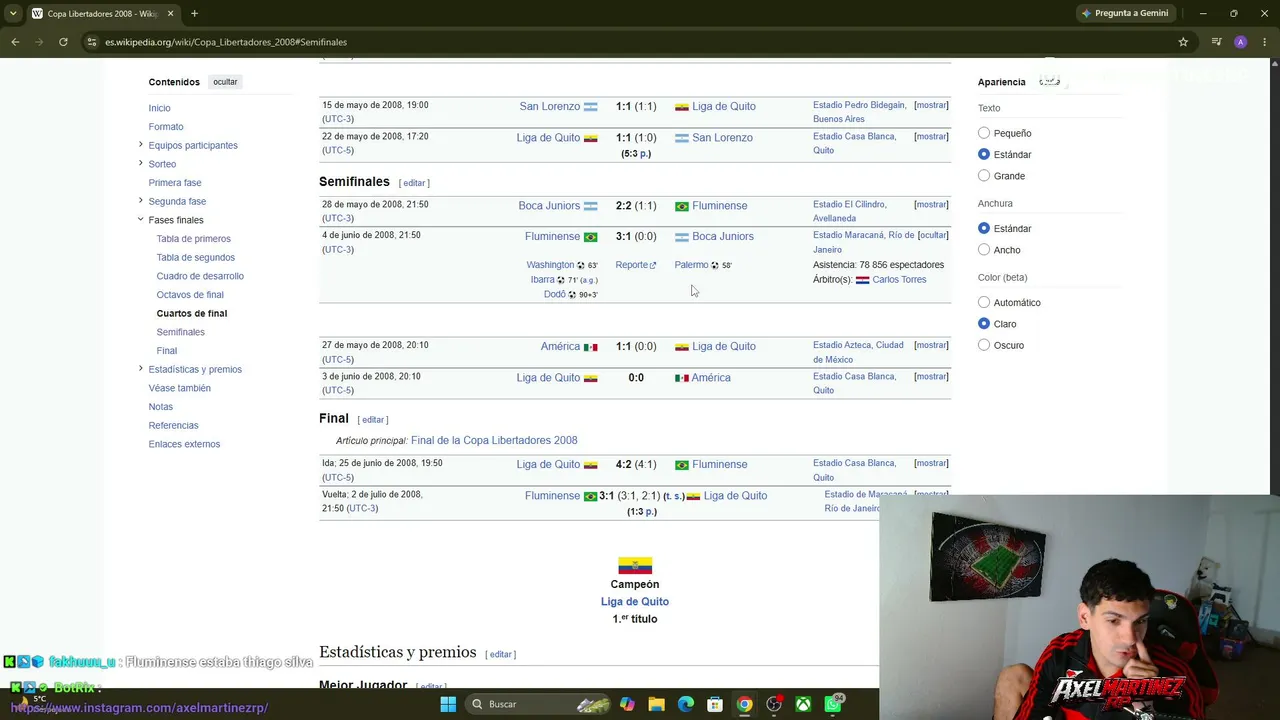This screenshot has height=720, width=1280.
Task: Switch to Chrome on the taskbar
Action: tap(745, 704)
